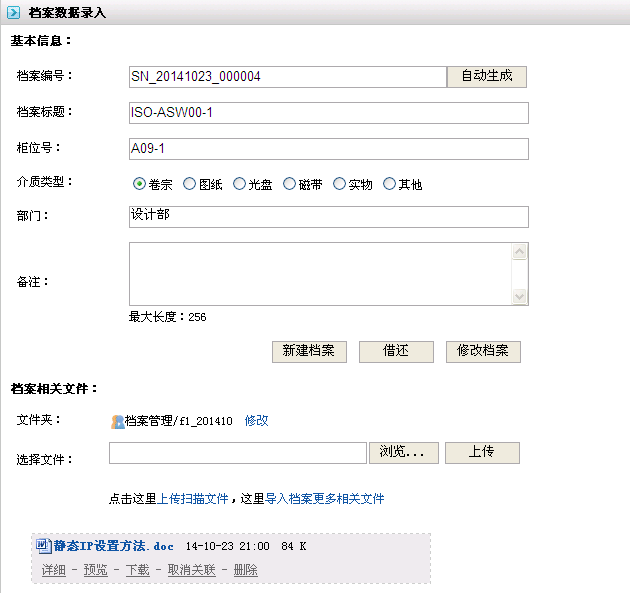Screen dimensions: 630x595
Task: Click the 下载 link for the attached file
Action: click(x=137, y=570)
